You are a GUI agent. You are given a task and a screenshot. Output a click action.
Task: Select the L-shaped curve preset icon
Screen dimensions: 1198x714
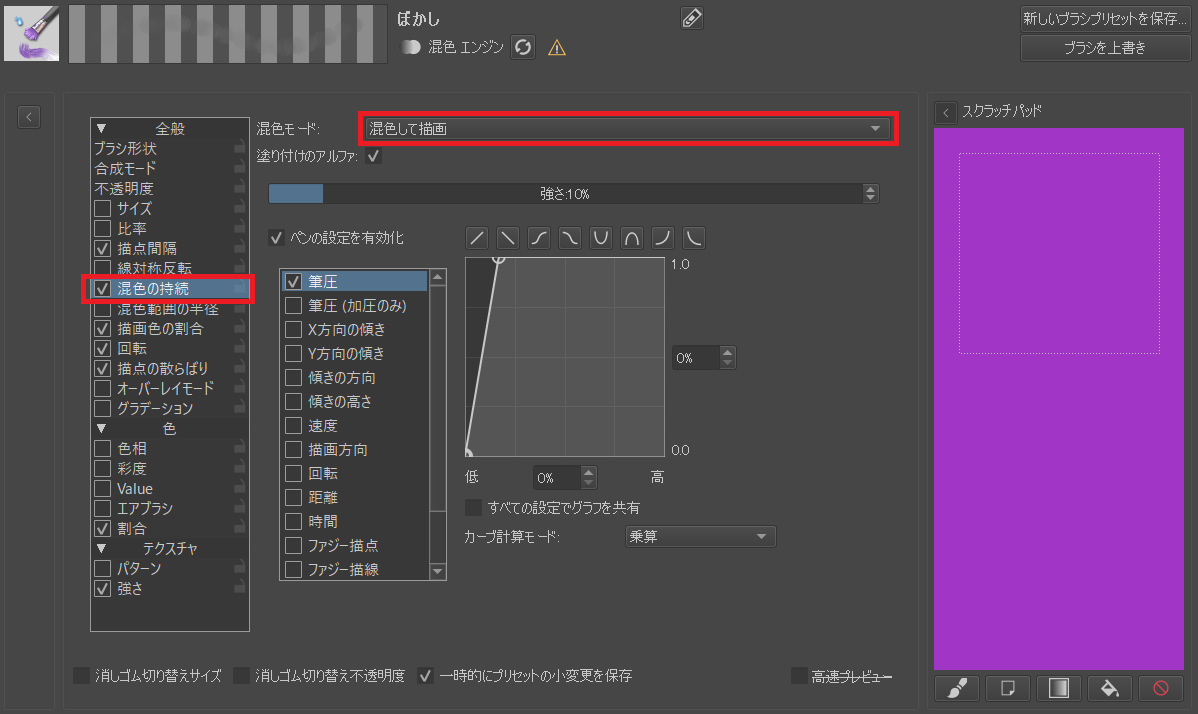pyautogui.click(x=694, y=237)
